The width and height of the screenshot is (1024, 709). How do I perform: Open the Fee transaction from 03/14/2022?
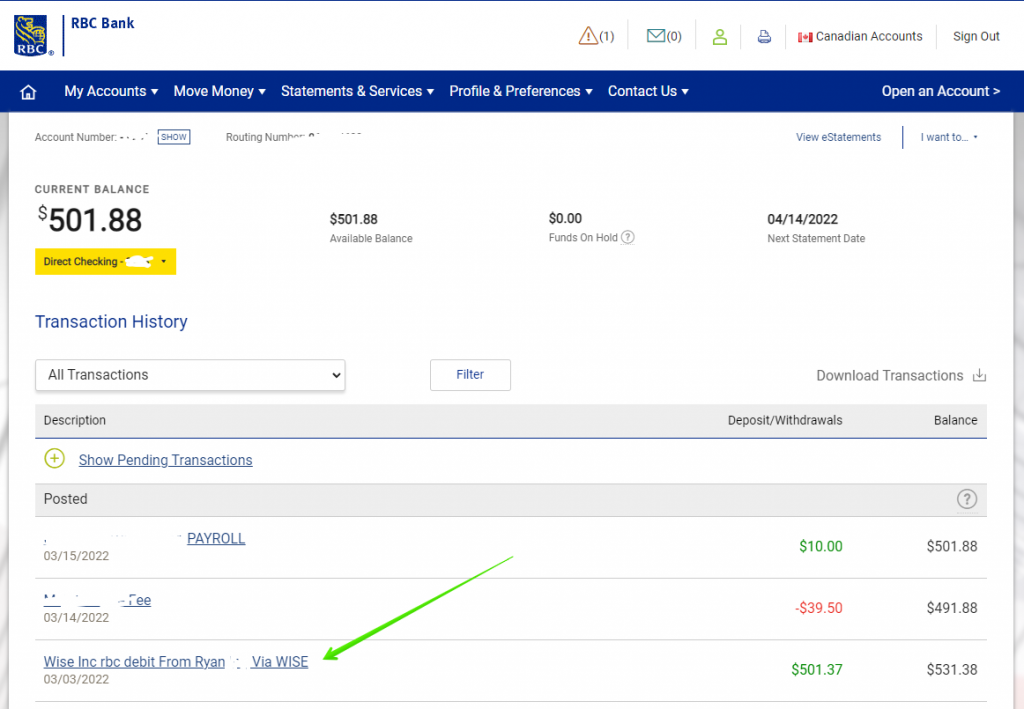pos(97,600)
